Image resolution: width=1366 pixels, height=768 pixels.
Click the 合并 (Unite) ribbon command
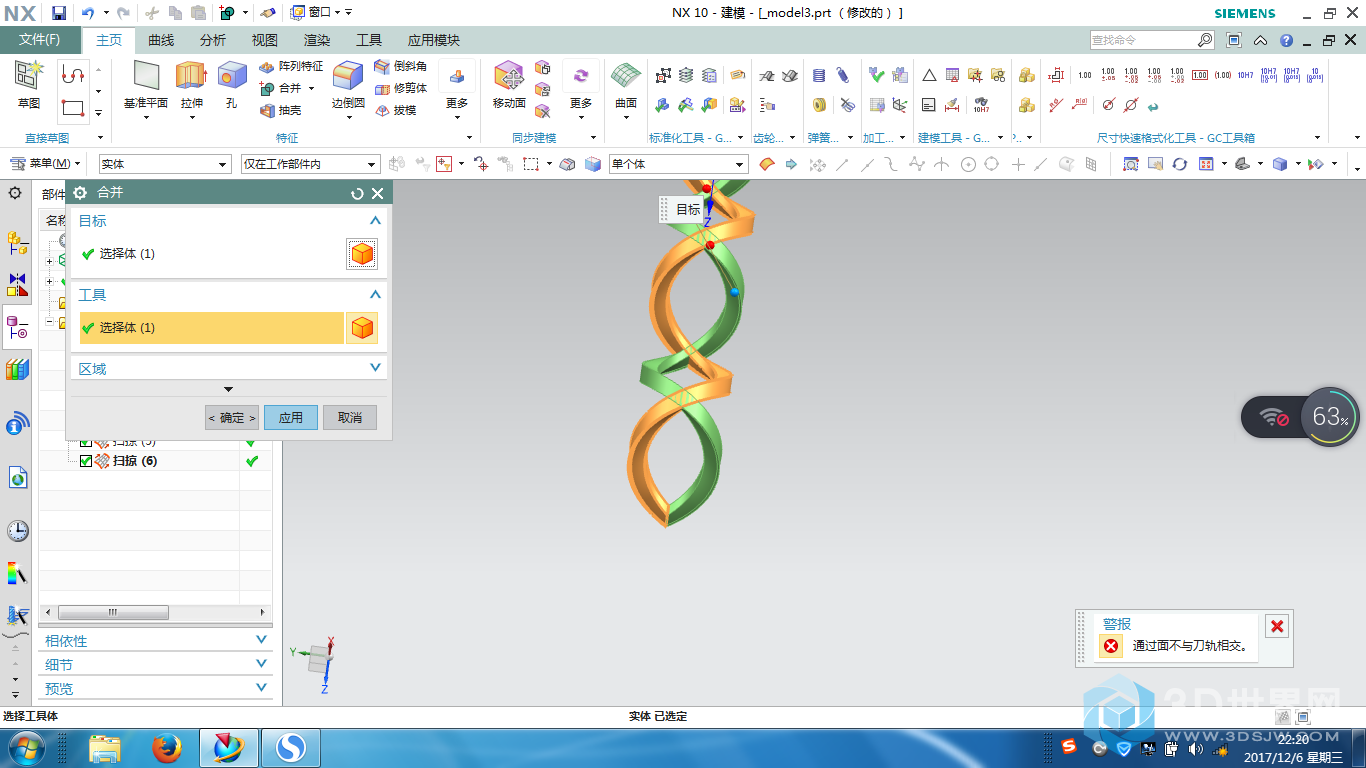(281, 88)
